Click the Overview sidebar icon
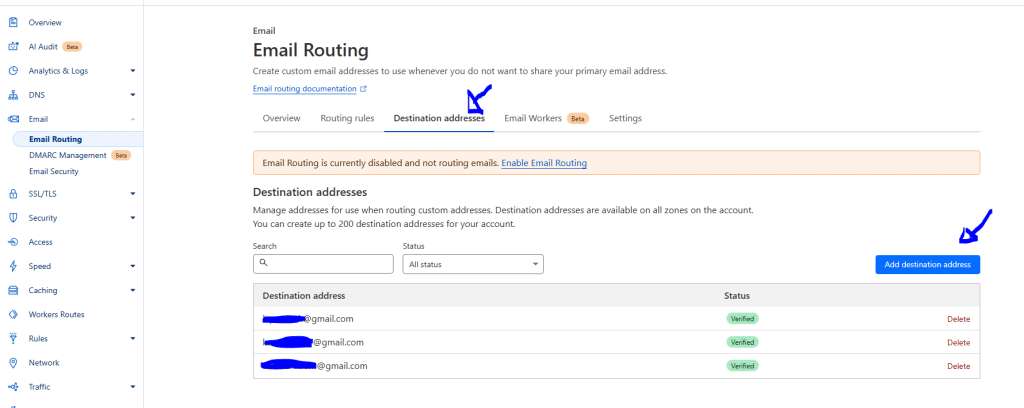This screenshot has width=1024, height=408. 13,21
